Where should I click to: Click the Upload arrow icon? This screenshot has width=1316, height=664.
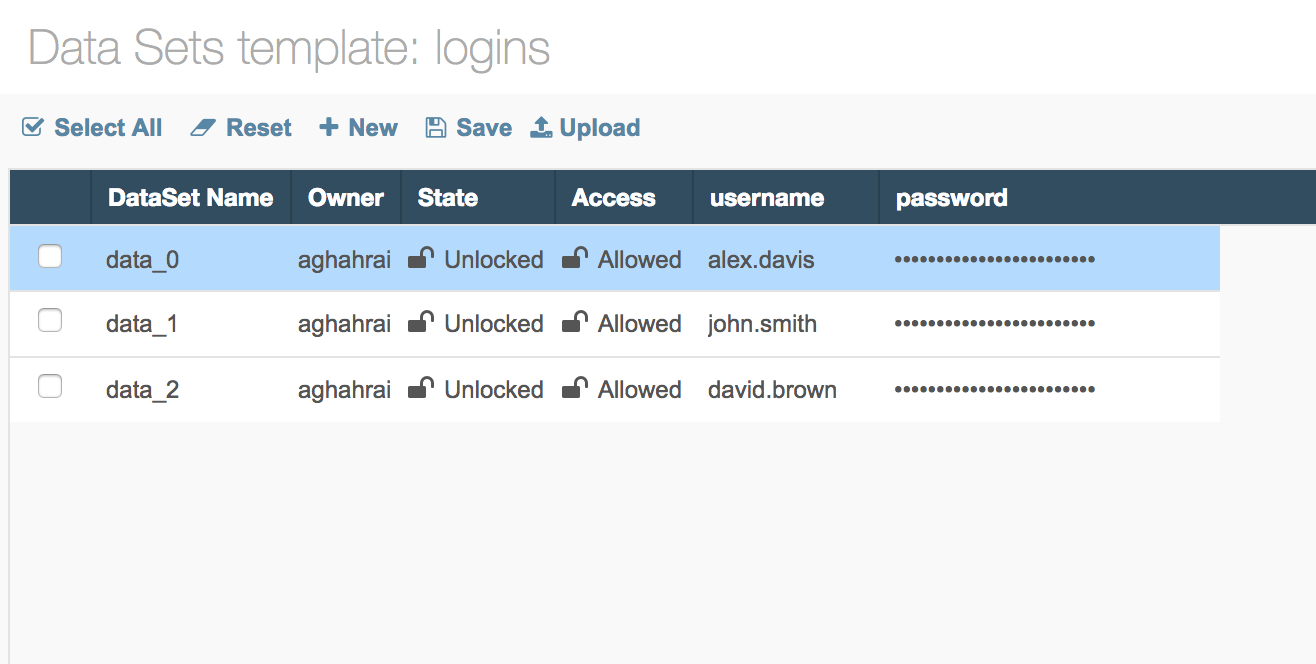coord(541,128)
